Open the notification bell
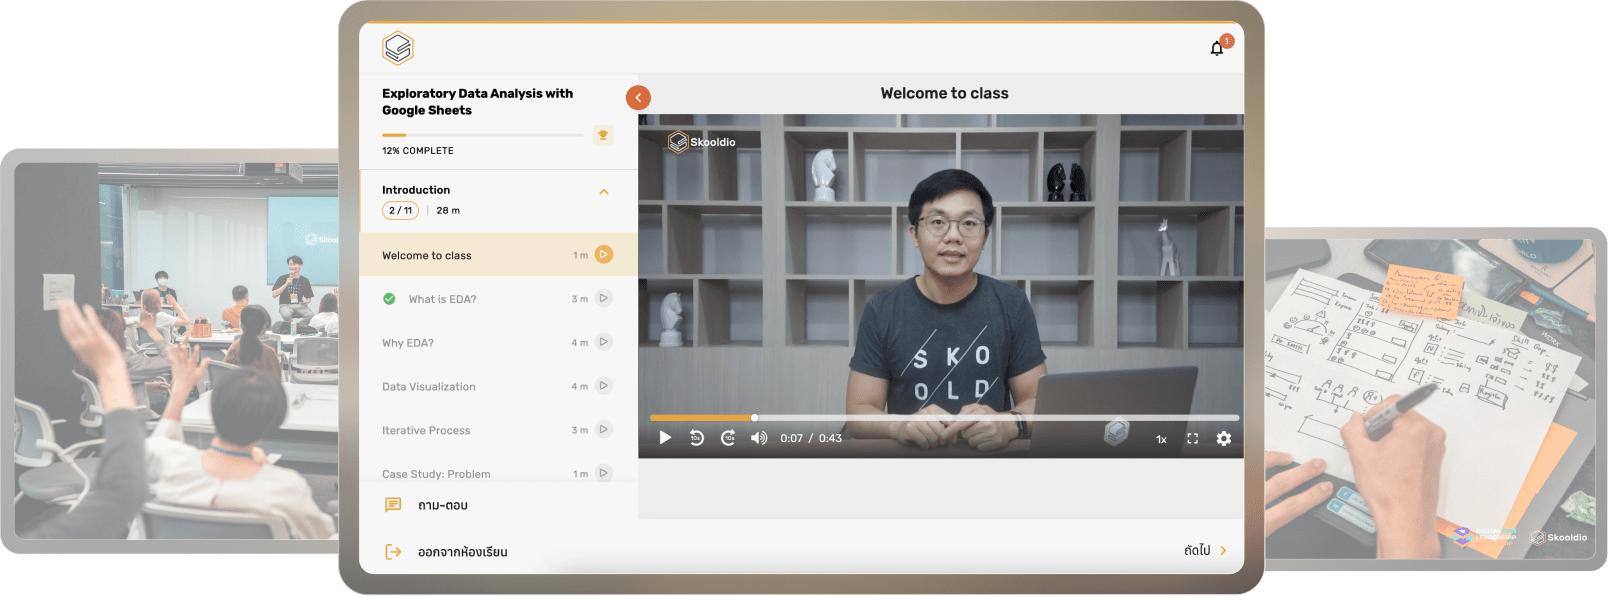This screenshot has width=1608, height=596. click(x=1217, y=48)
